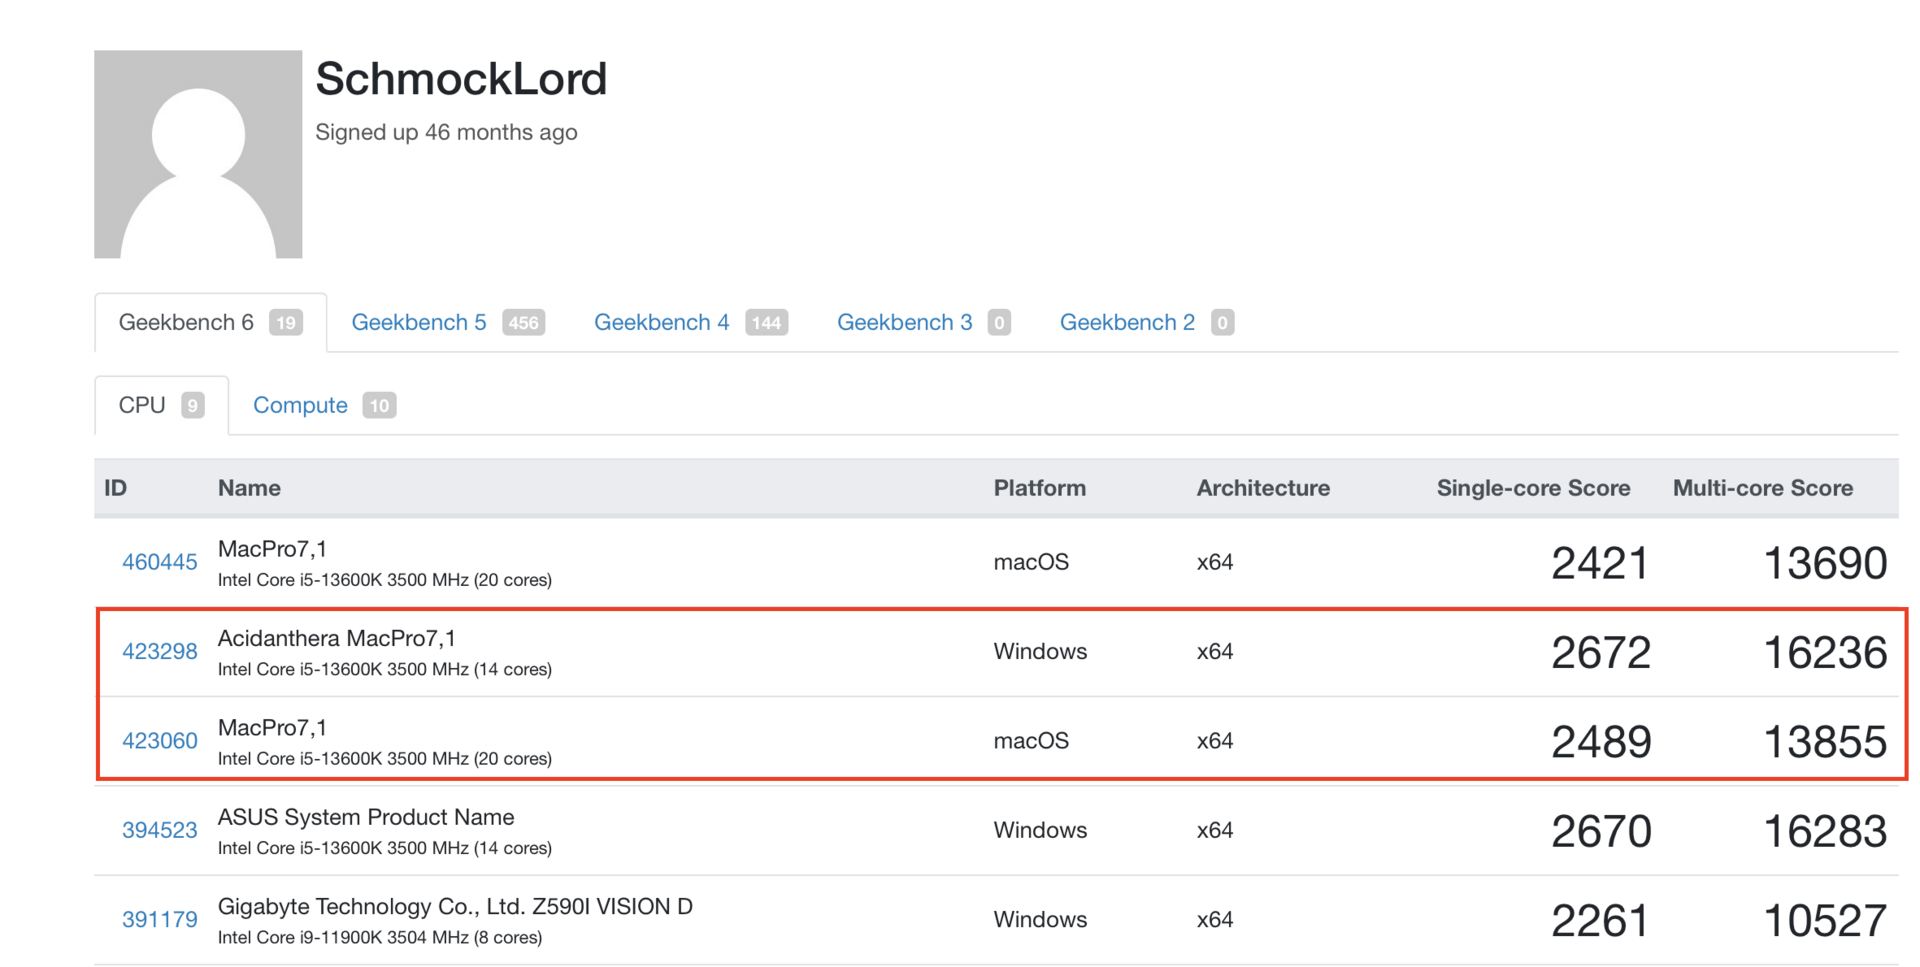Select the Geekbench 6 tab
Viewport: 1920px width, 967px height.
[x=186, y=322]
